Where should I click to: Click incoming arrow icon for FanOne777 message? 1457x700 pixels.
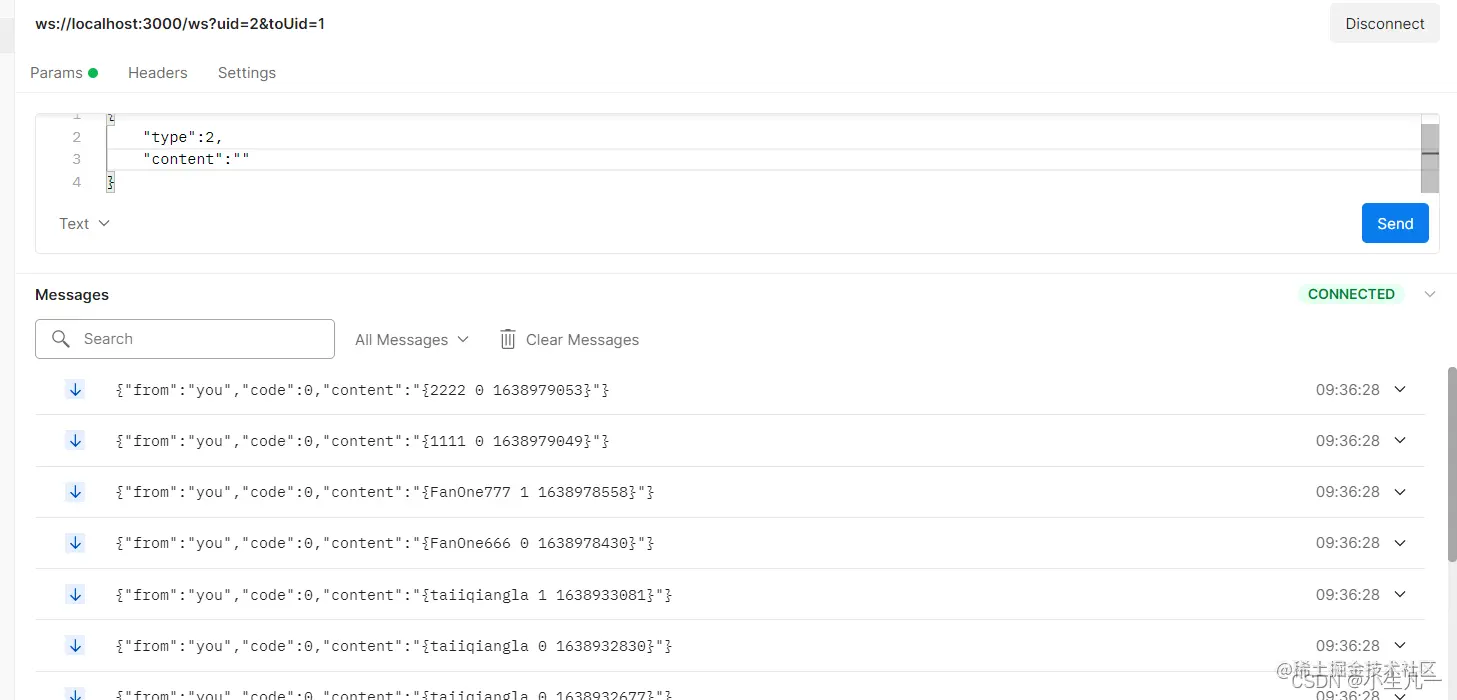(x=75, y=492)
